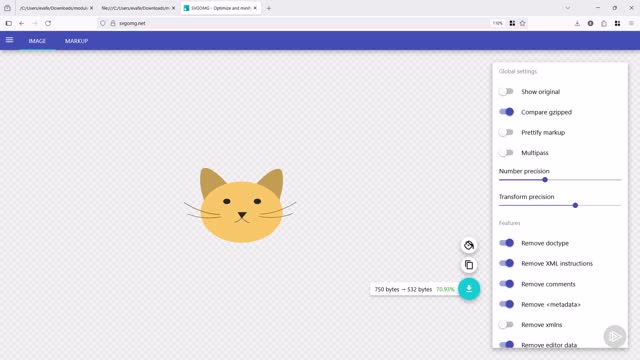This screenshot has height=360, width=640.
Task: Go back with the browser back arrow
Action: click(x=22, y=23)
